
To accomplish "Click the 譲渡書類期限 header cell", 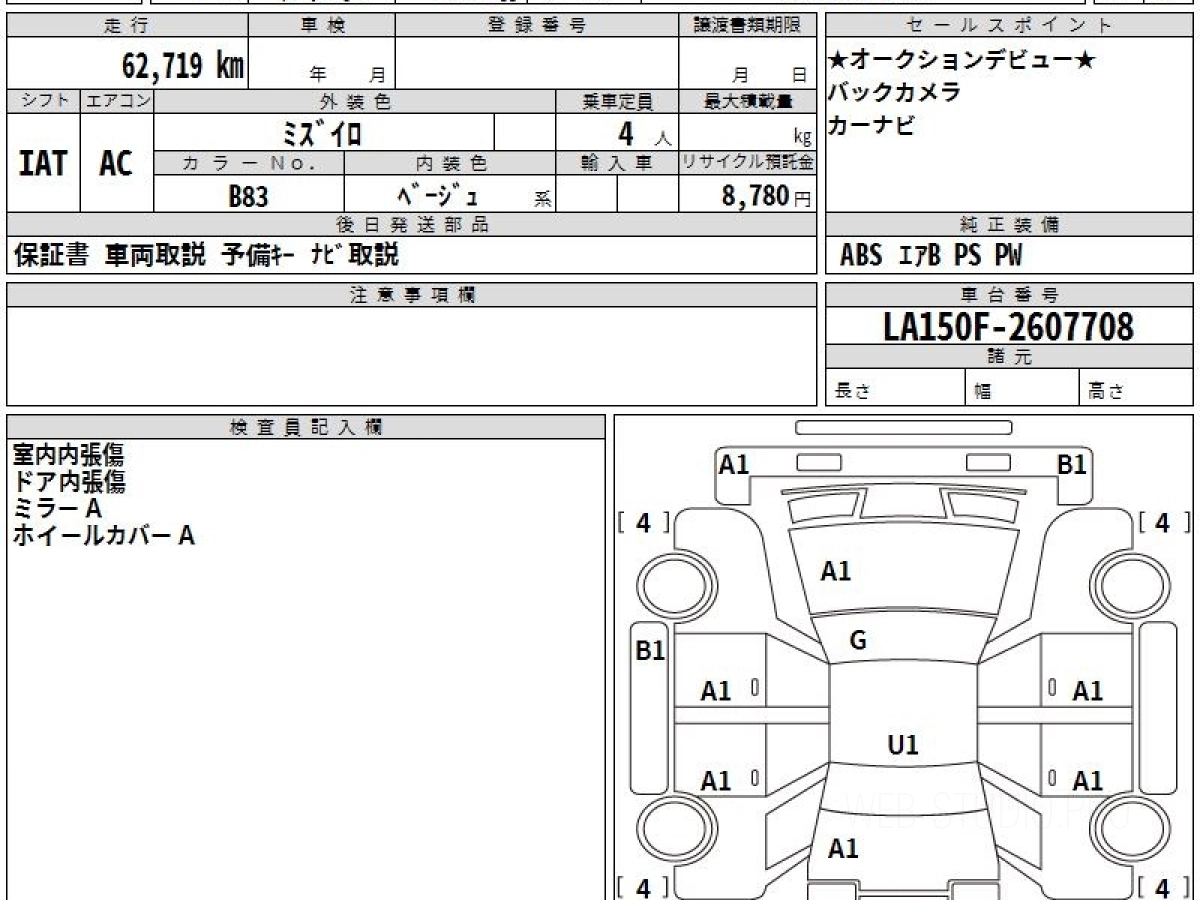I will coord(747,26).
